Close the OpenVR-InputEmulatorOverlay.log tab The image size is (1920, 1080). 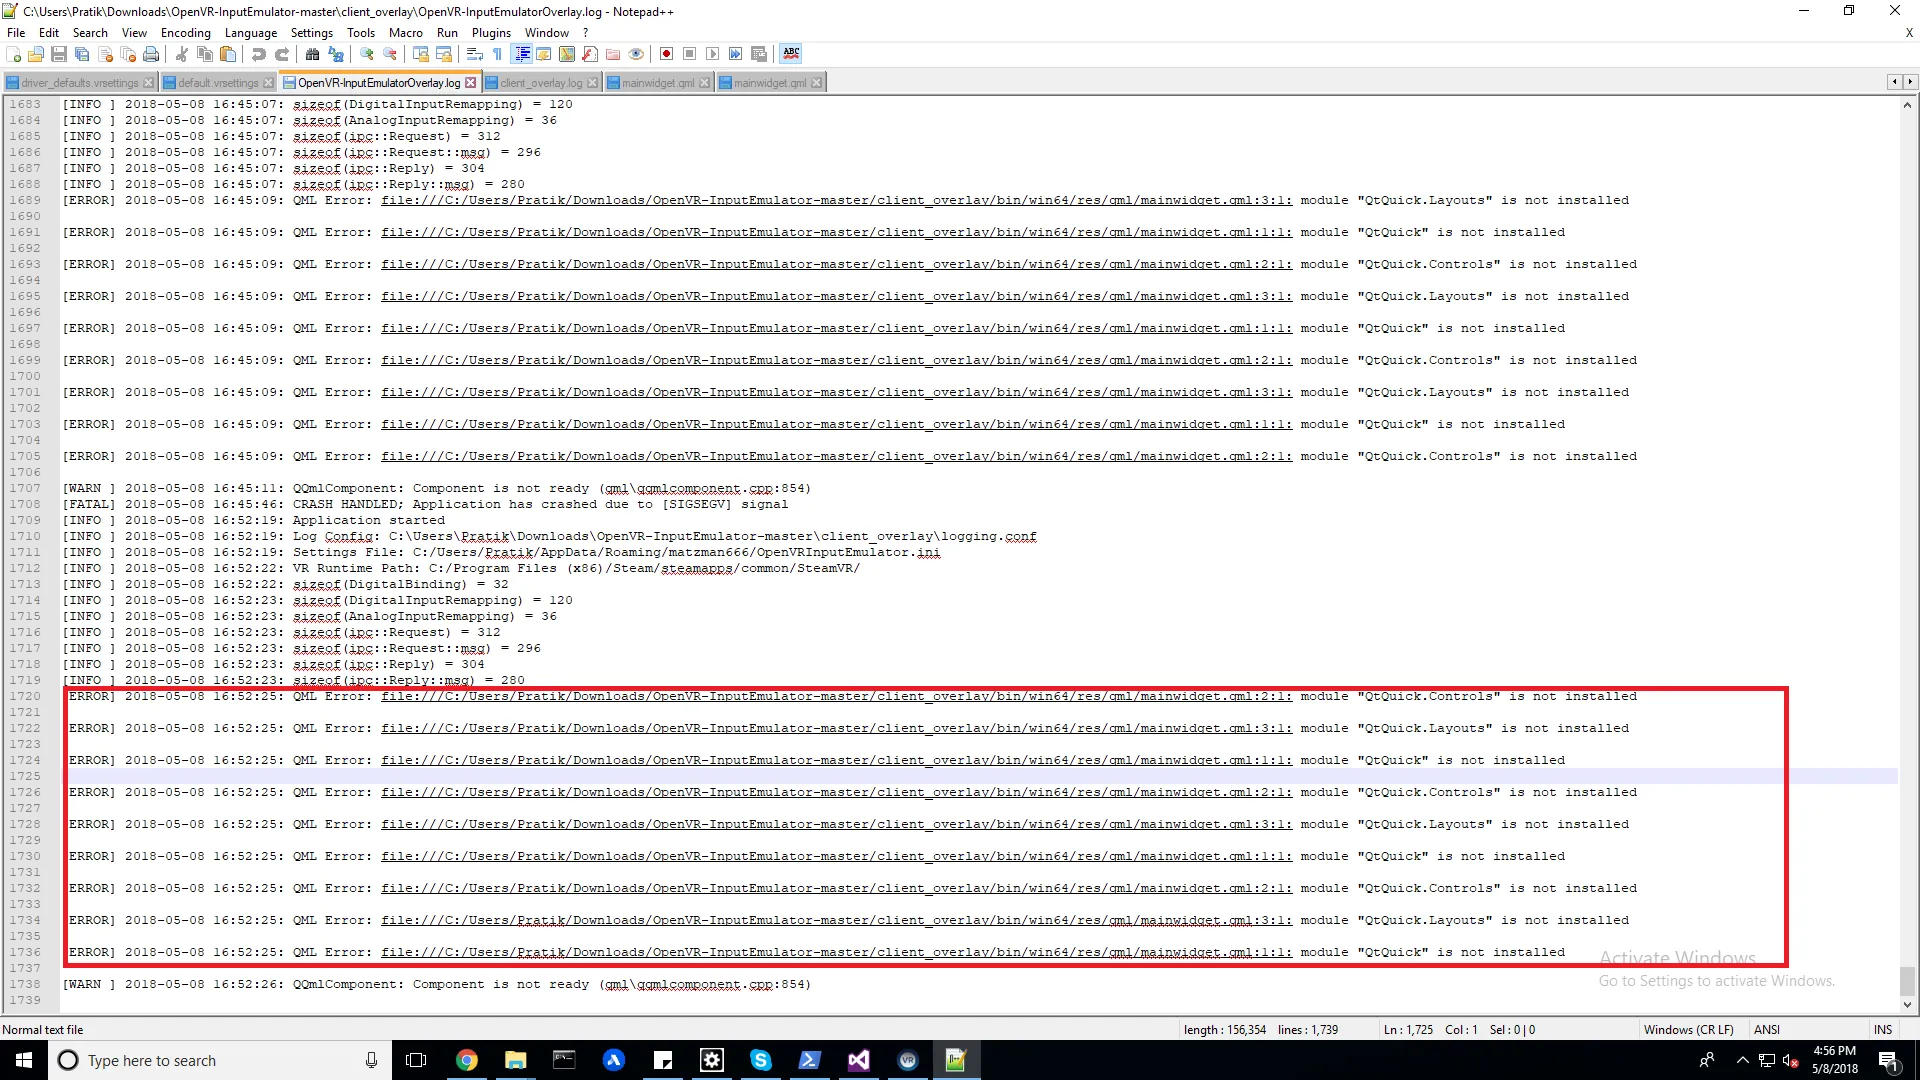click(x=471, y=83)
